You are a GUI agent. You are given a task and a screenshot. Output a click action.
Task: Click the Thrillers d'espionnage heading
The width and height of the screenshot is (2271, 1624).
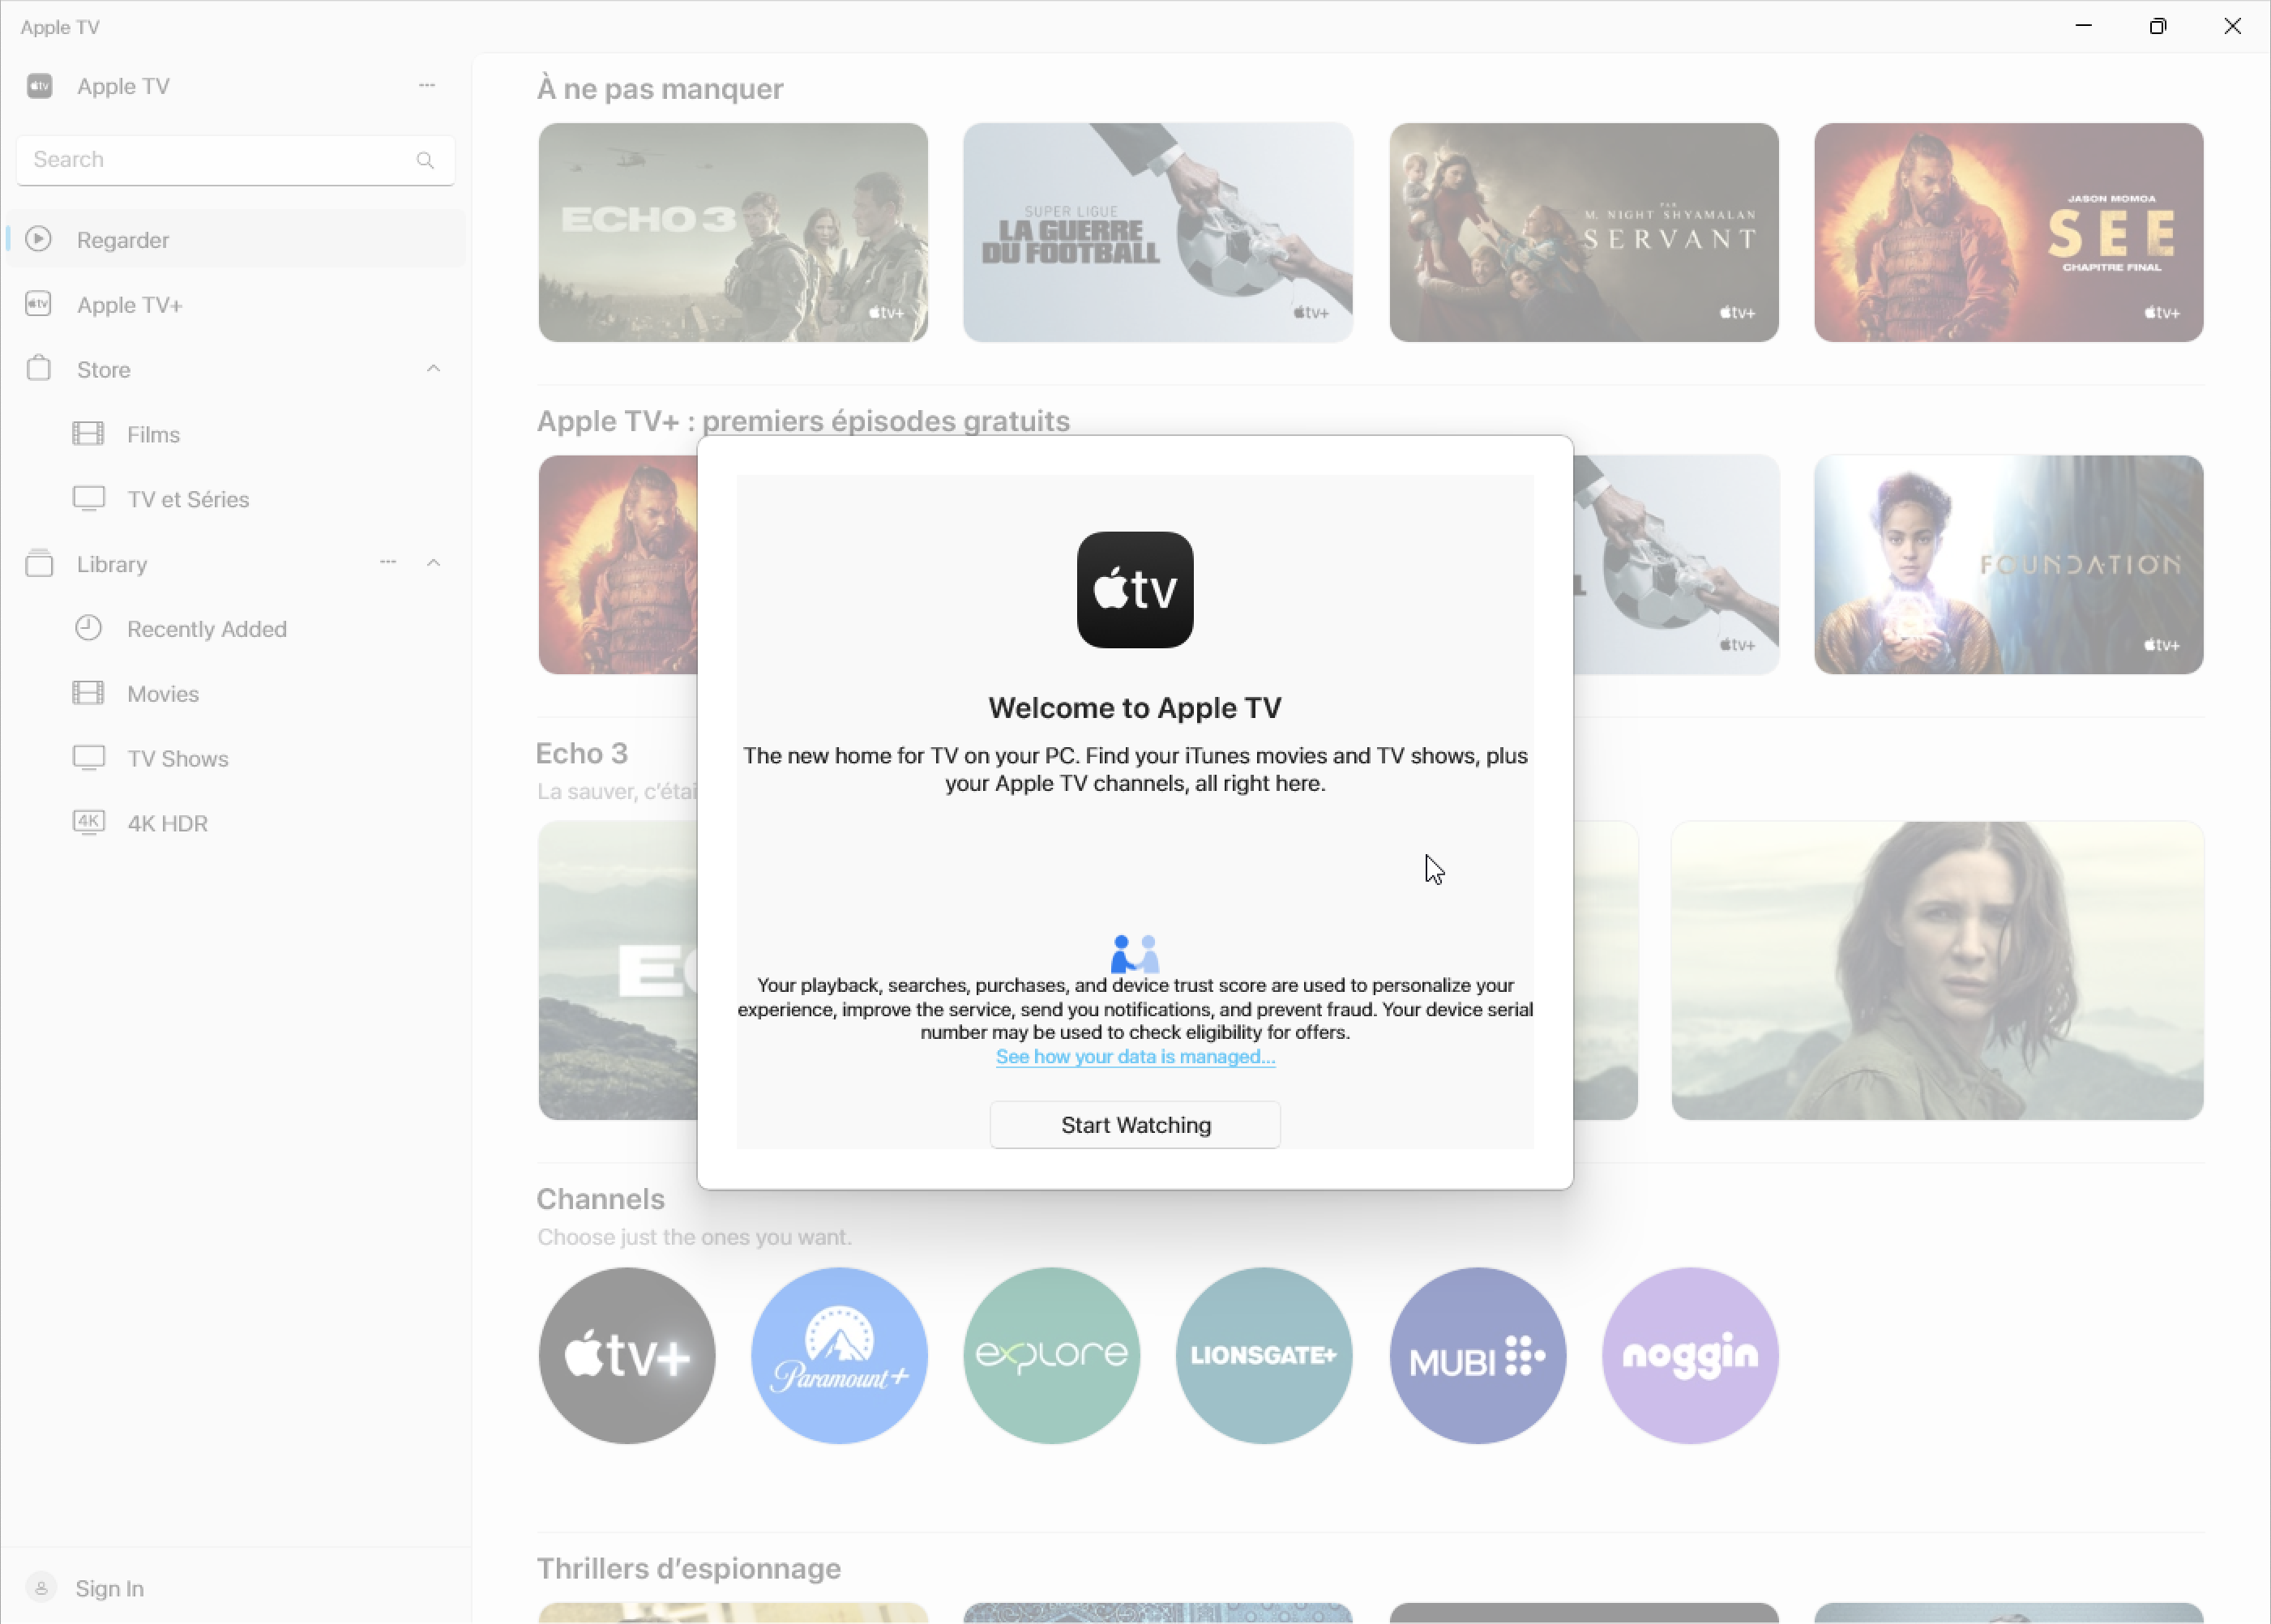[689, 1568]
